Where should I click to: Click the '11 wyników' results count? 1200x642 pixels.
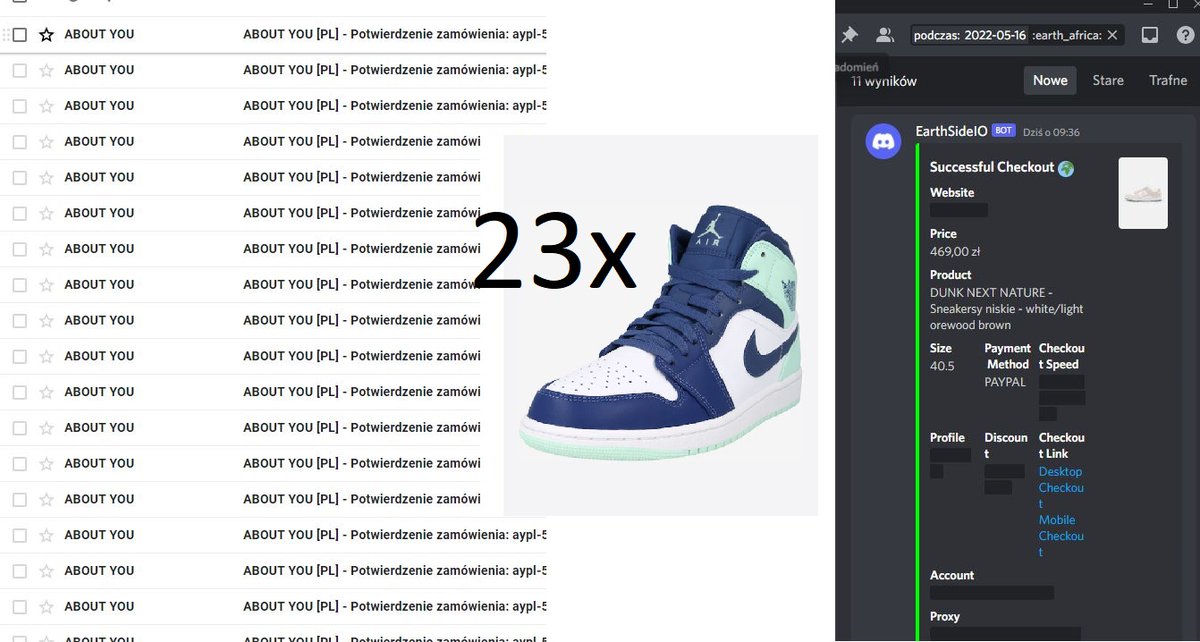(x=884, y=81)
